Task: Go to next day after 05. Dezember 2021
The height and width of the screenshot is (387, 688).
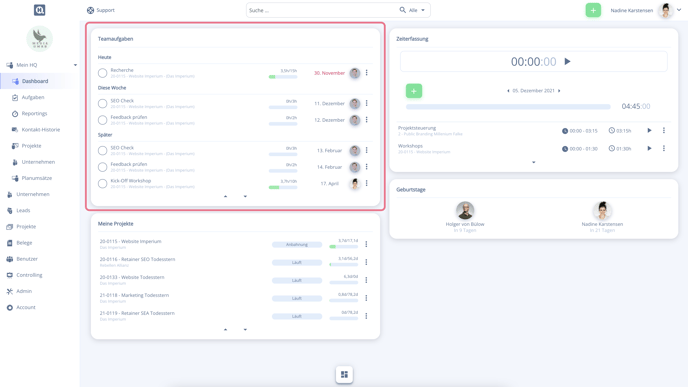Action: 559,91
